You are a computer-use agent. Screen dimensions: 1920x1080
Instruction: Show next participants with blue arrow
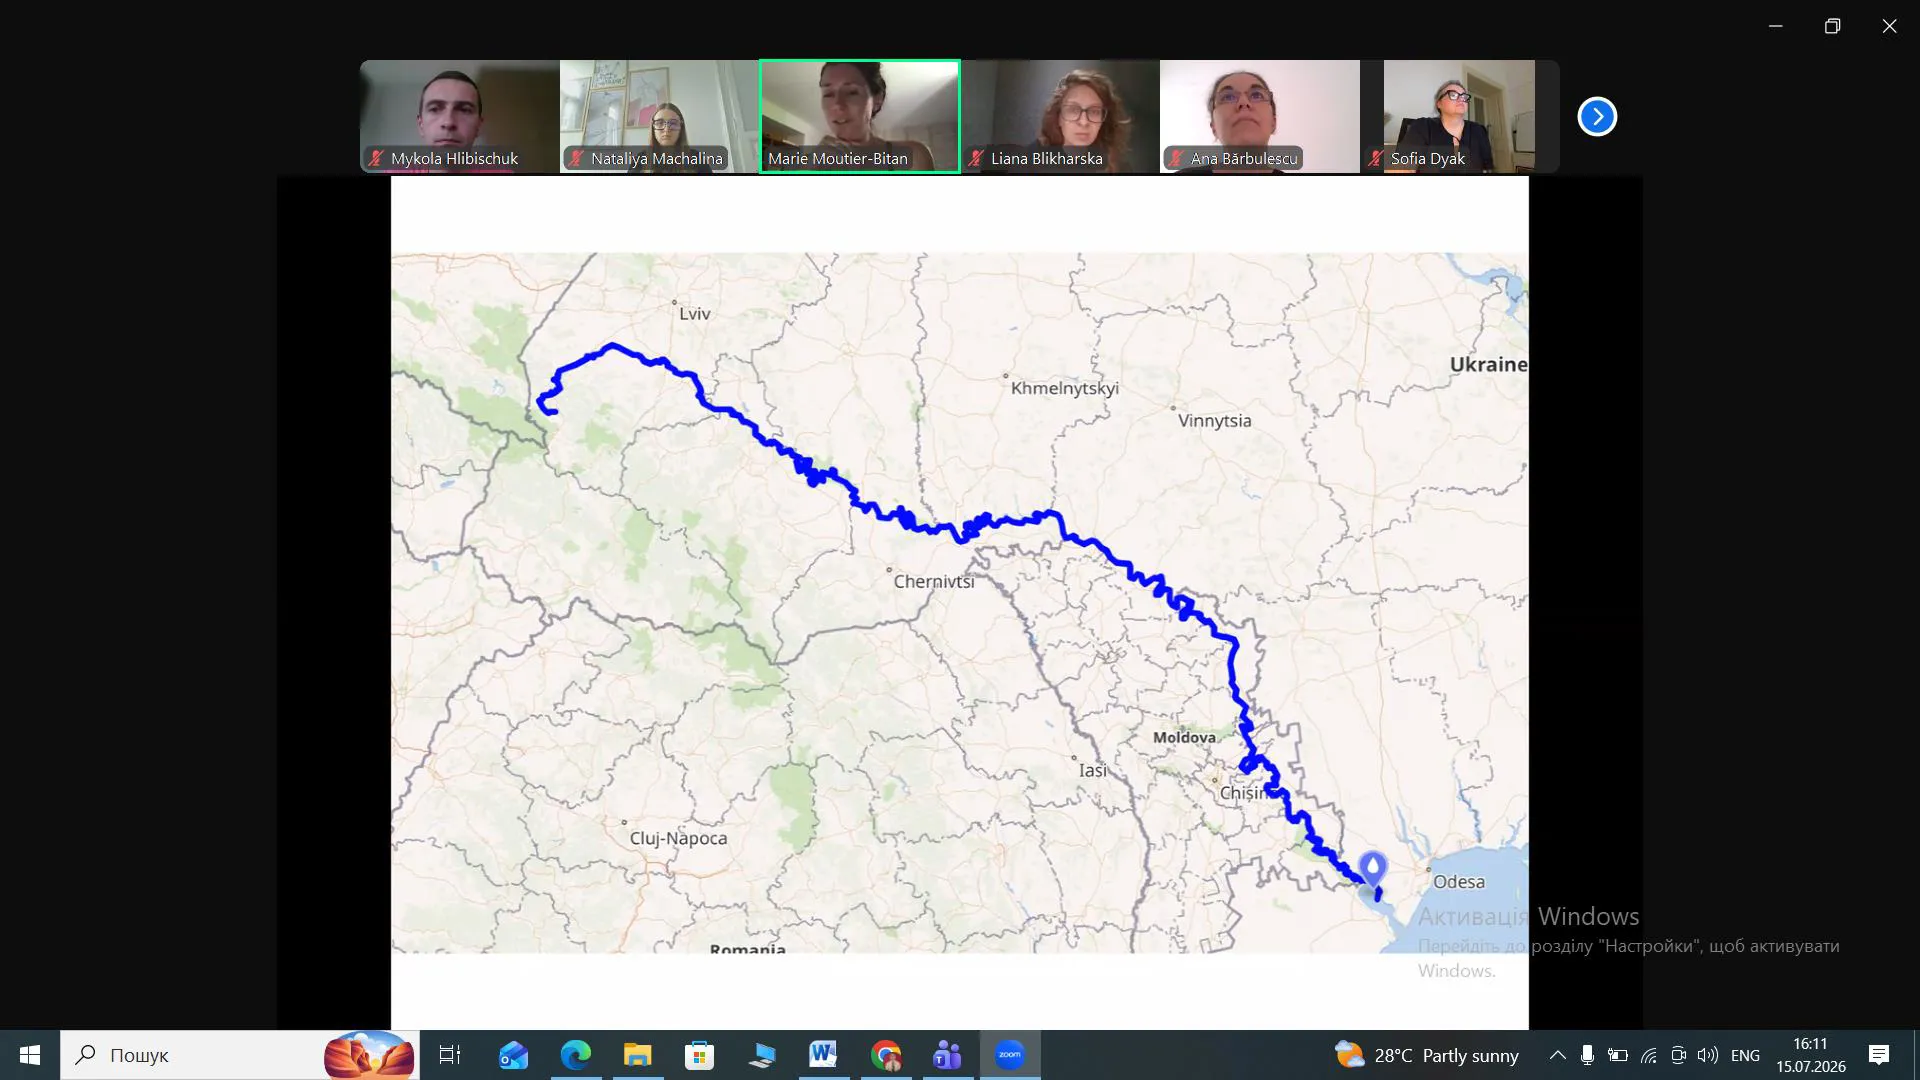[x=1597, y=117]
